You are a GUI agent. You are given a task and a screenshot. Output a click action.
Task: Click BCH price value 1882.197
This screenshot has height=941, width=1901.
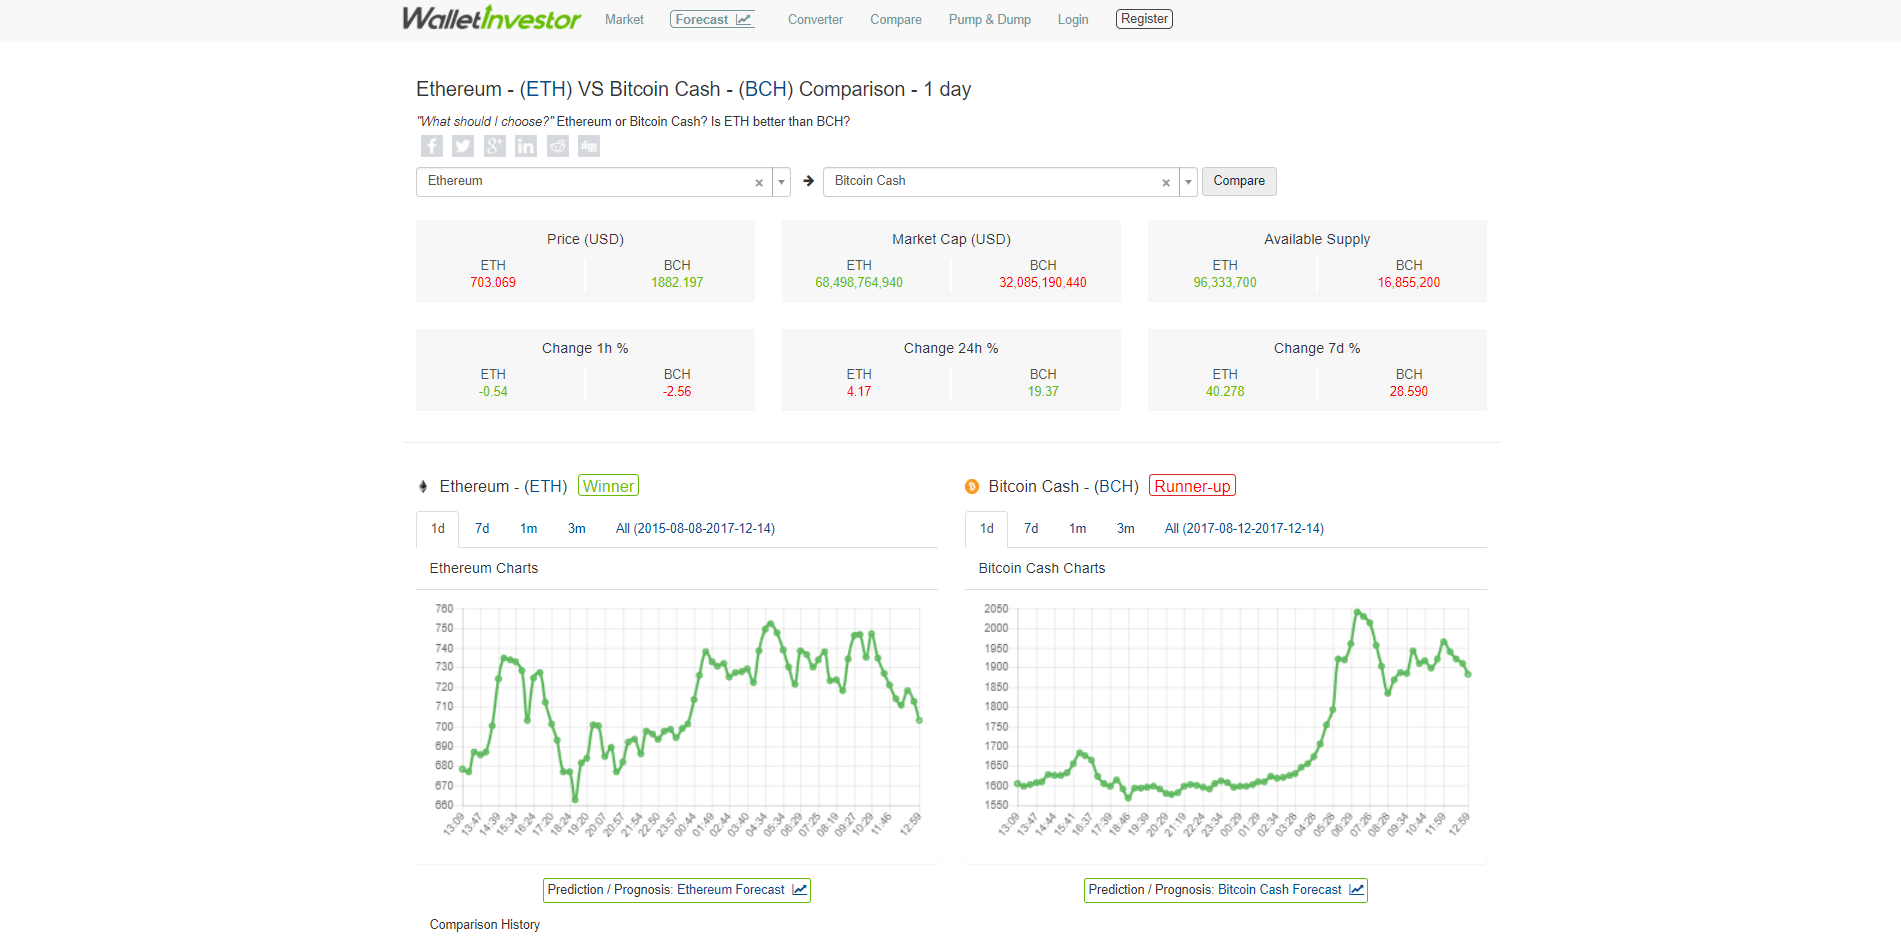tap(677, 283)
